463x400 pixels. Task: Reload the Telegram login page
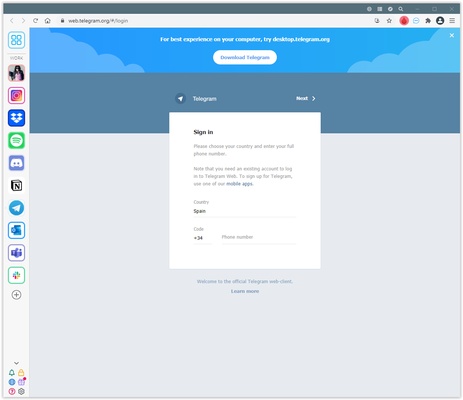click(x=35, y=21)
